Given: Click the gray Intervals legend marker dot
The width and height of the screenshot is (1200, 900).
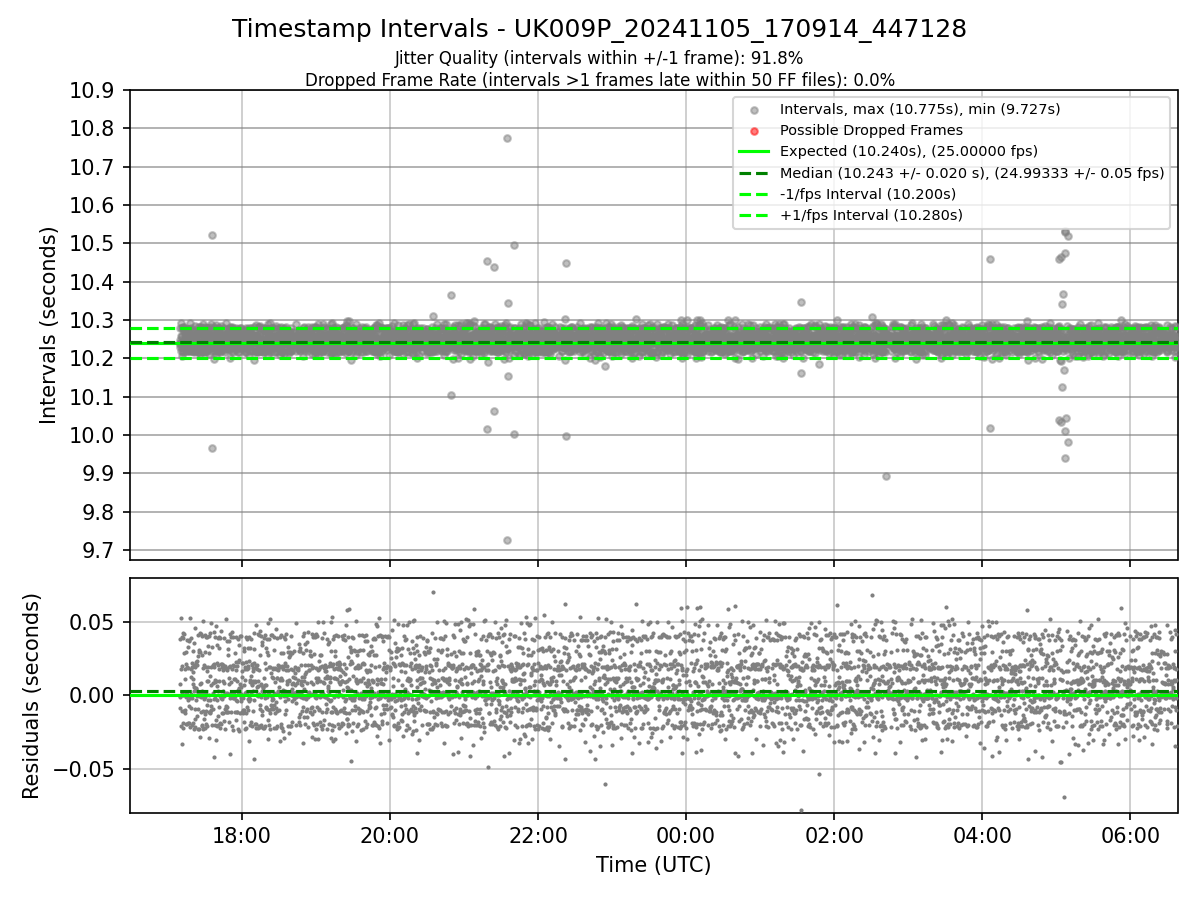Looking at the screenshot, I should coord(755,109).
